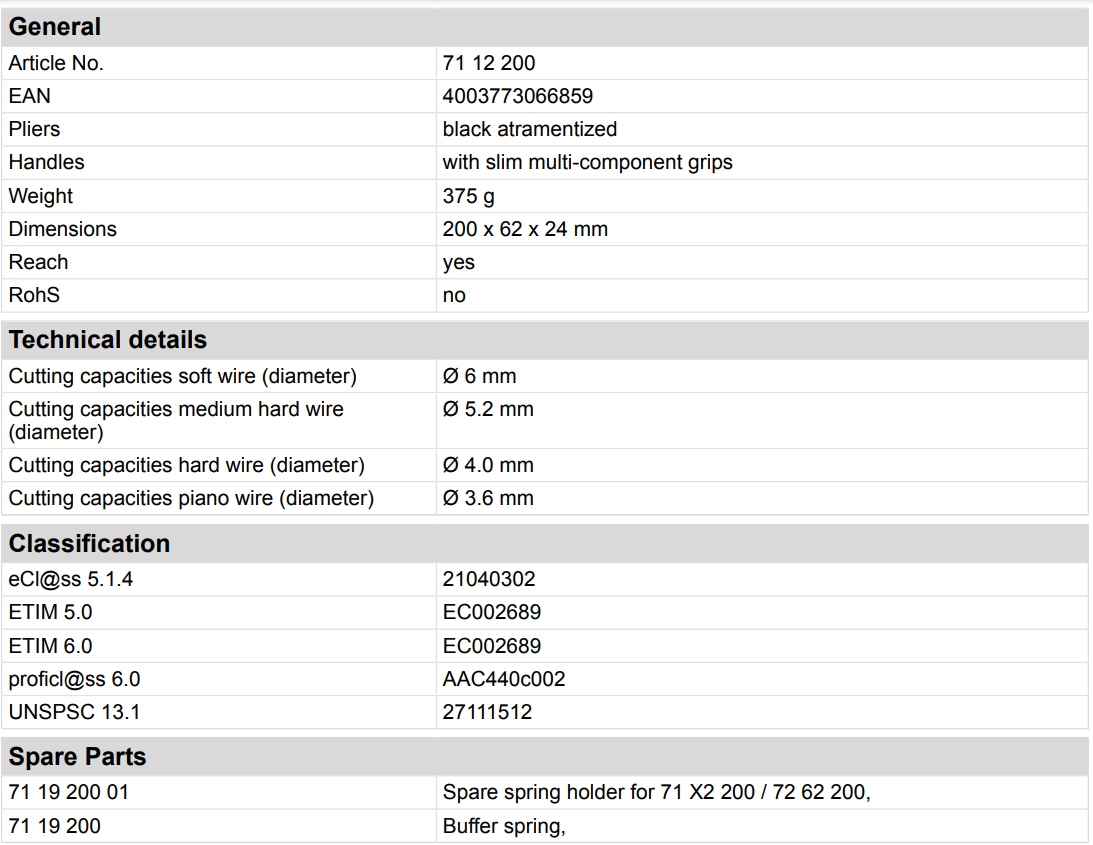Click the Spare Parts section header
Image resolution: width=1093 pixels, height=845 pixels.
pos(77,757)
